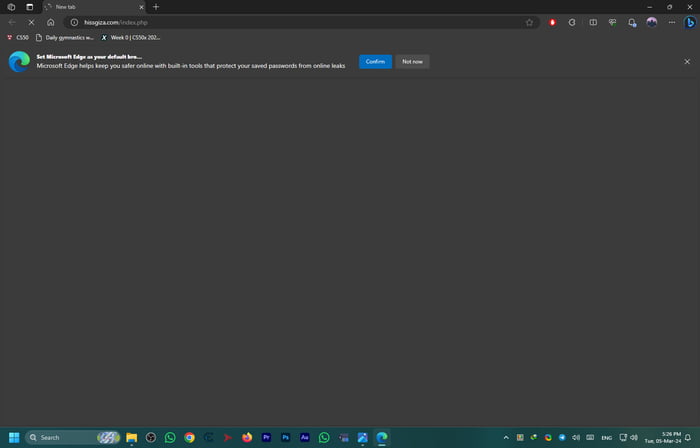Select the New tab tab
Viewport: 700px width, 448px height.
[90, 7]
